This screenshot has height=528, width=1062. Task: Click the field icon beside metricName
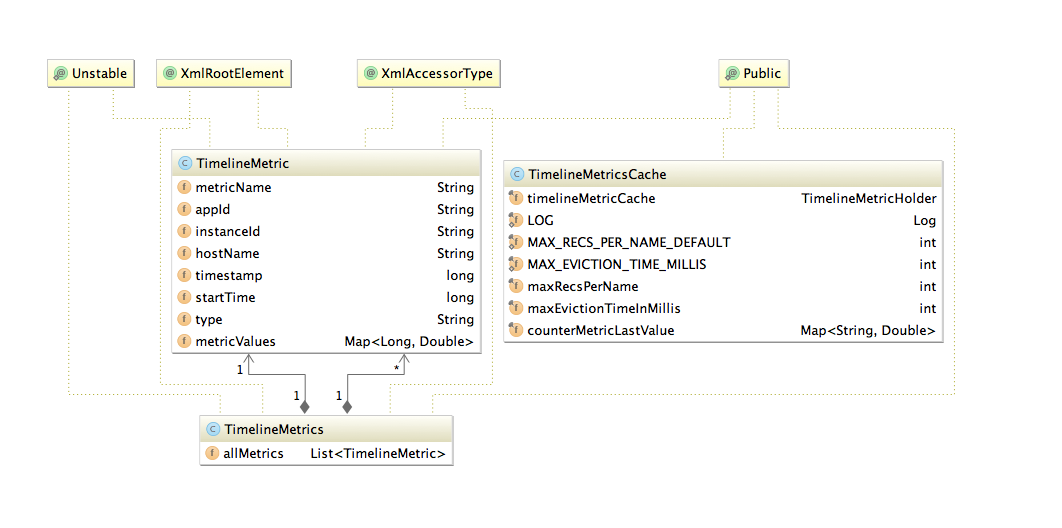184,187
